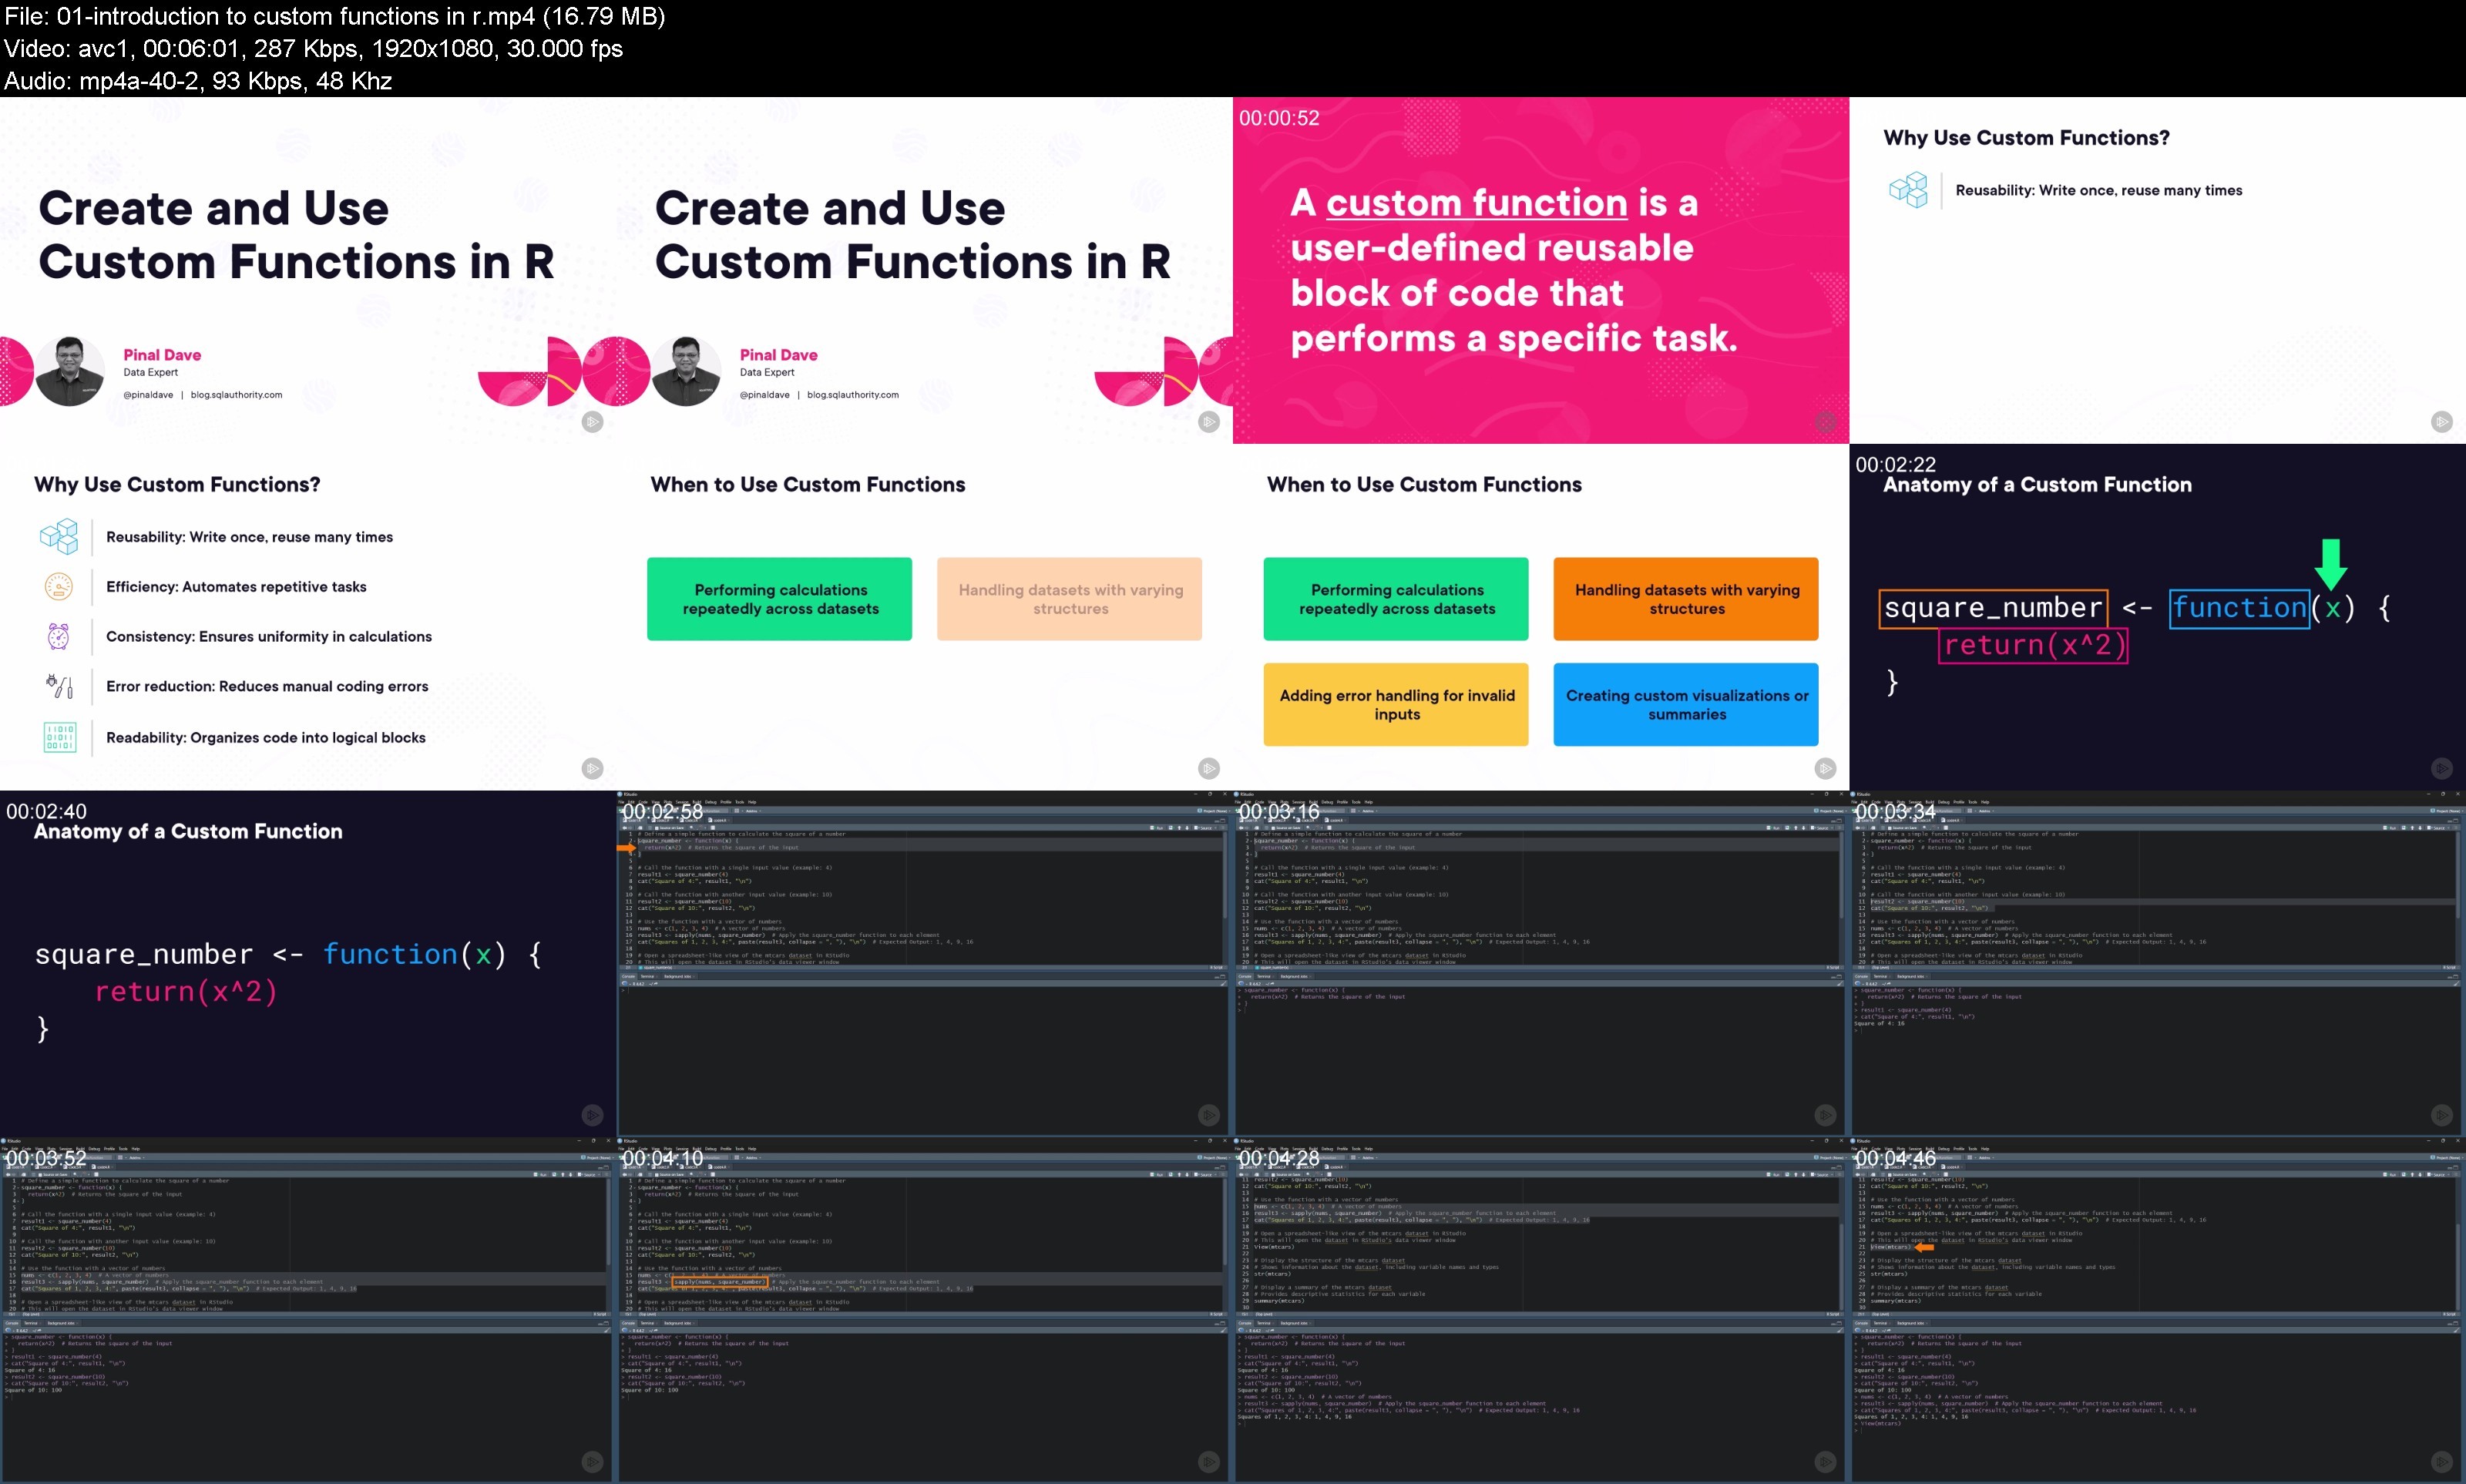Open the Why Use Custom Functions slide showing only Reusability
This screenshot has width=2466, height=1484.
(2158, 270)
